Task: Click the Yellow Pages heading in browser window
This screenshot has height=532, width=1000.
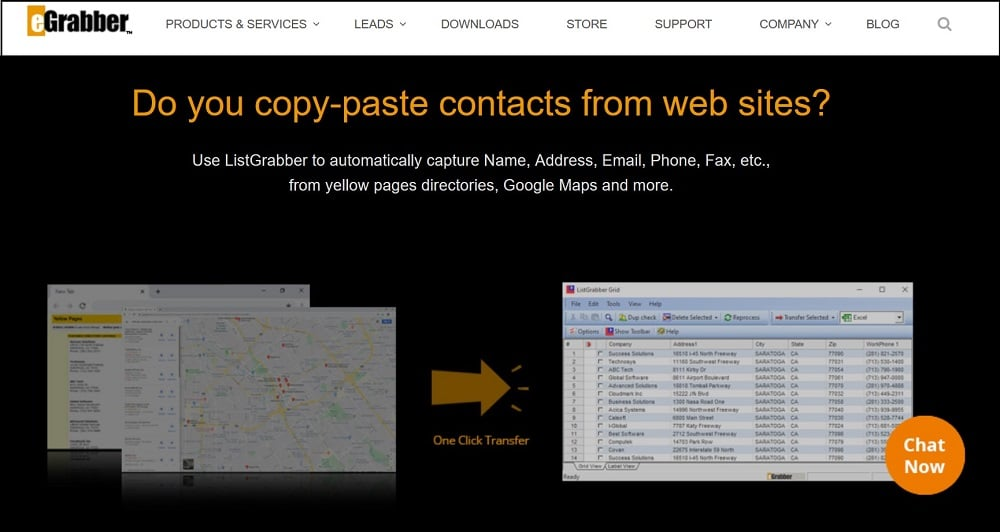Action: point(68,318)
